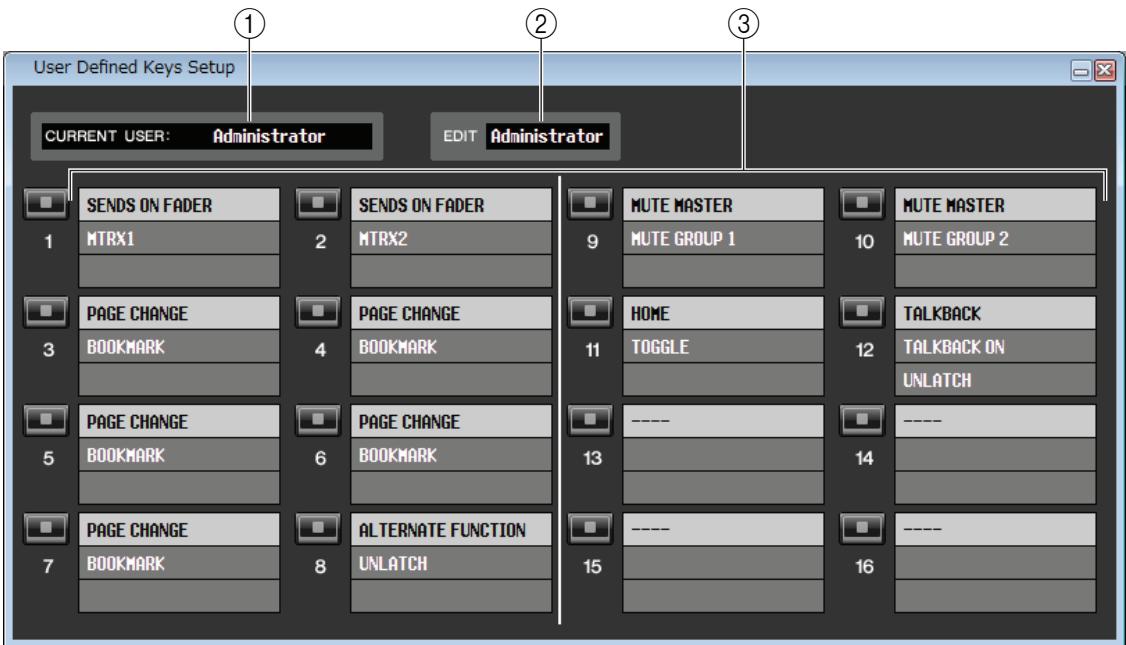This screenshot has width=1126, height=645.
Task: Open key 3 PAGE CHANGE function field
Action: tap(179, 313)
